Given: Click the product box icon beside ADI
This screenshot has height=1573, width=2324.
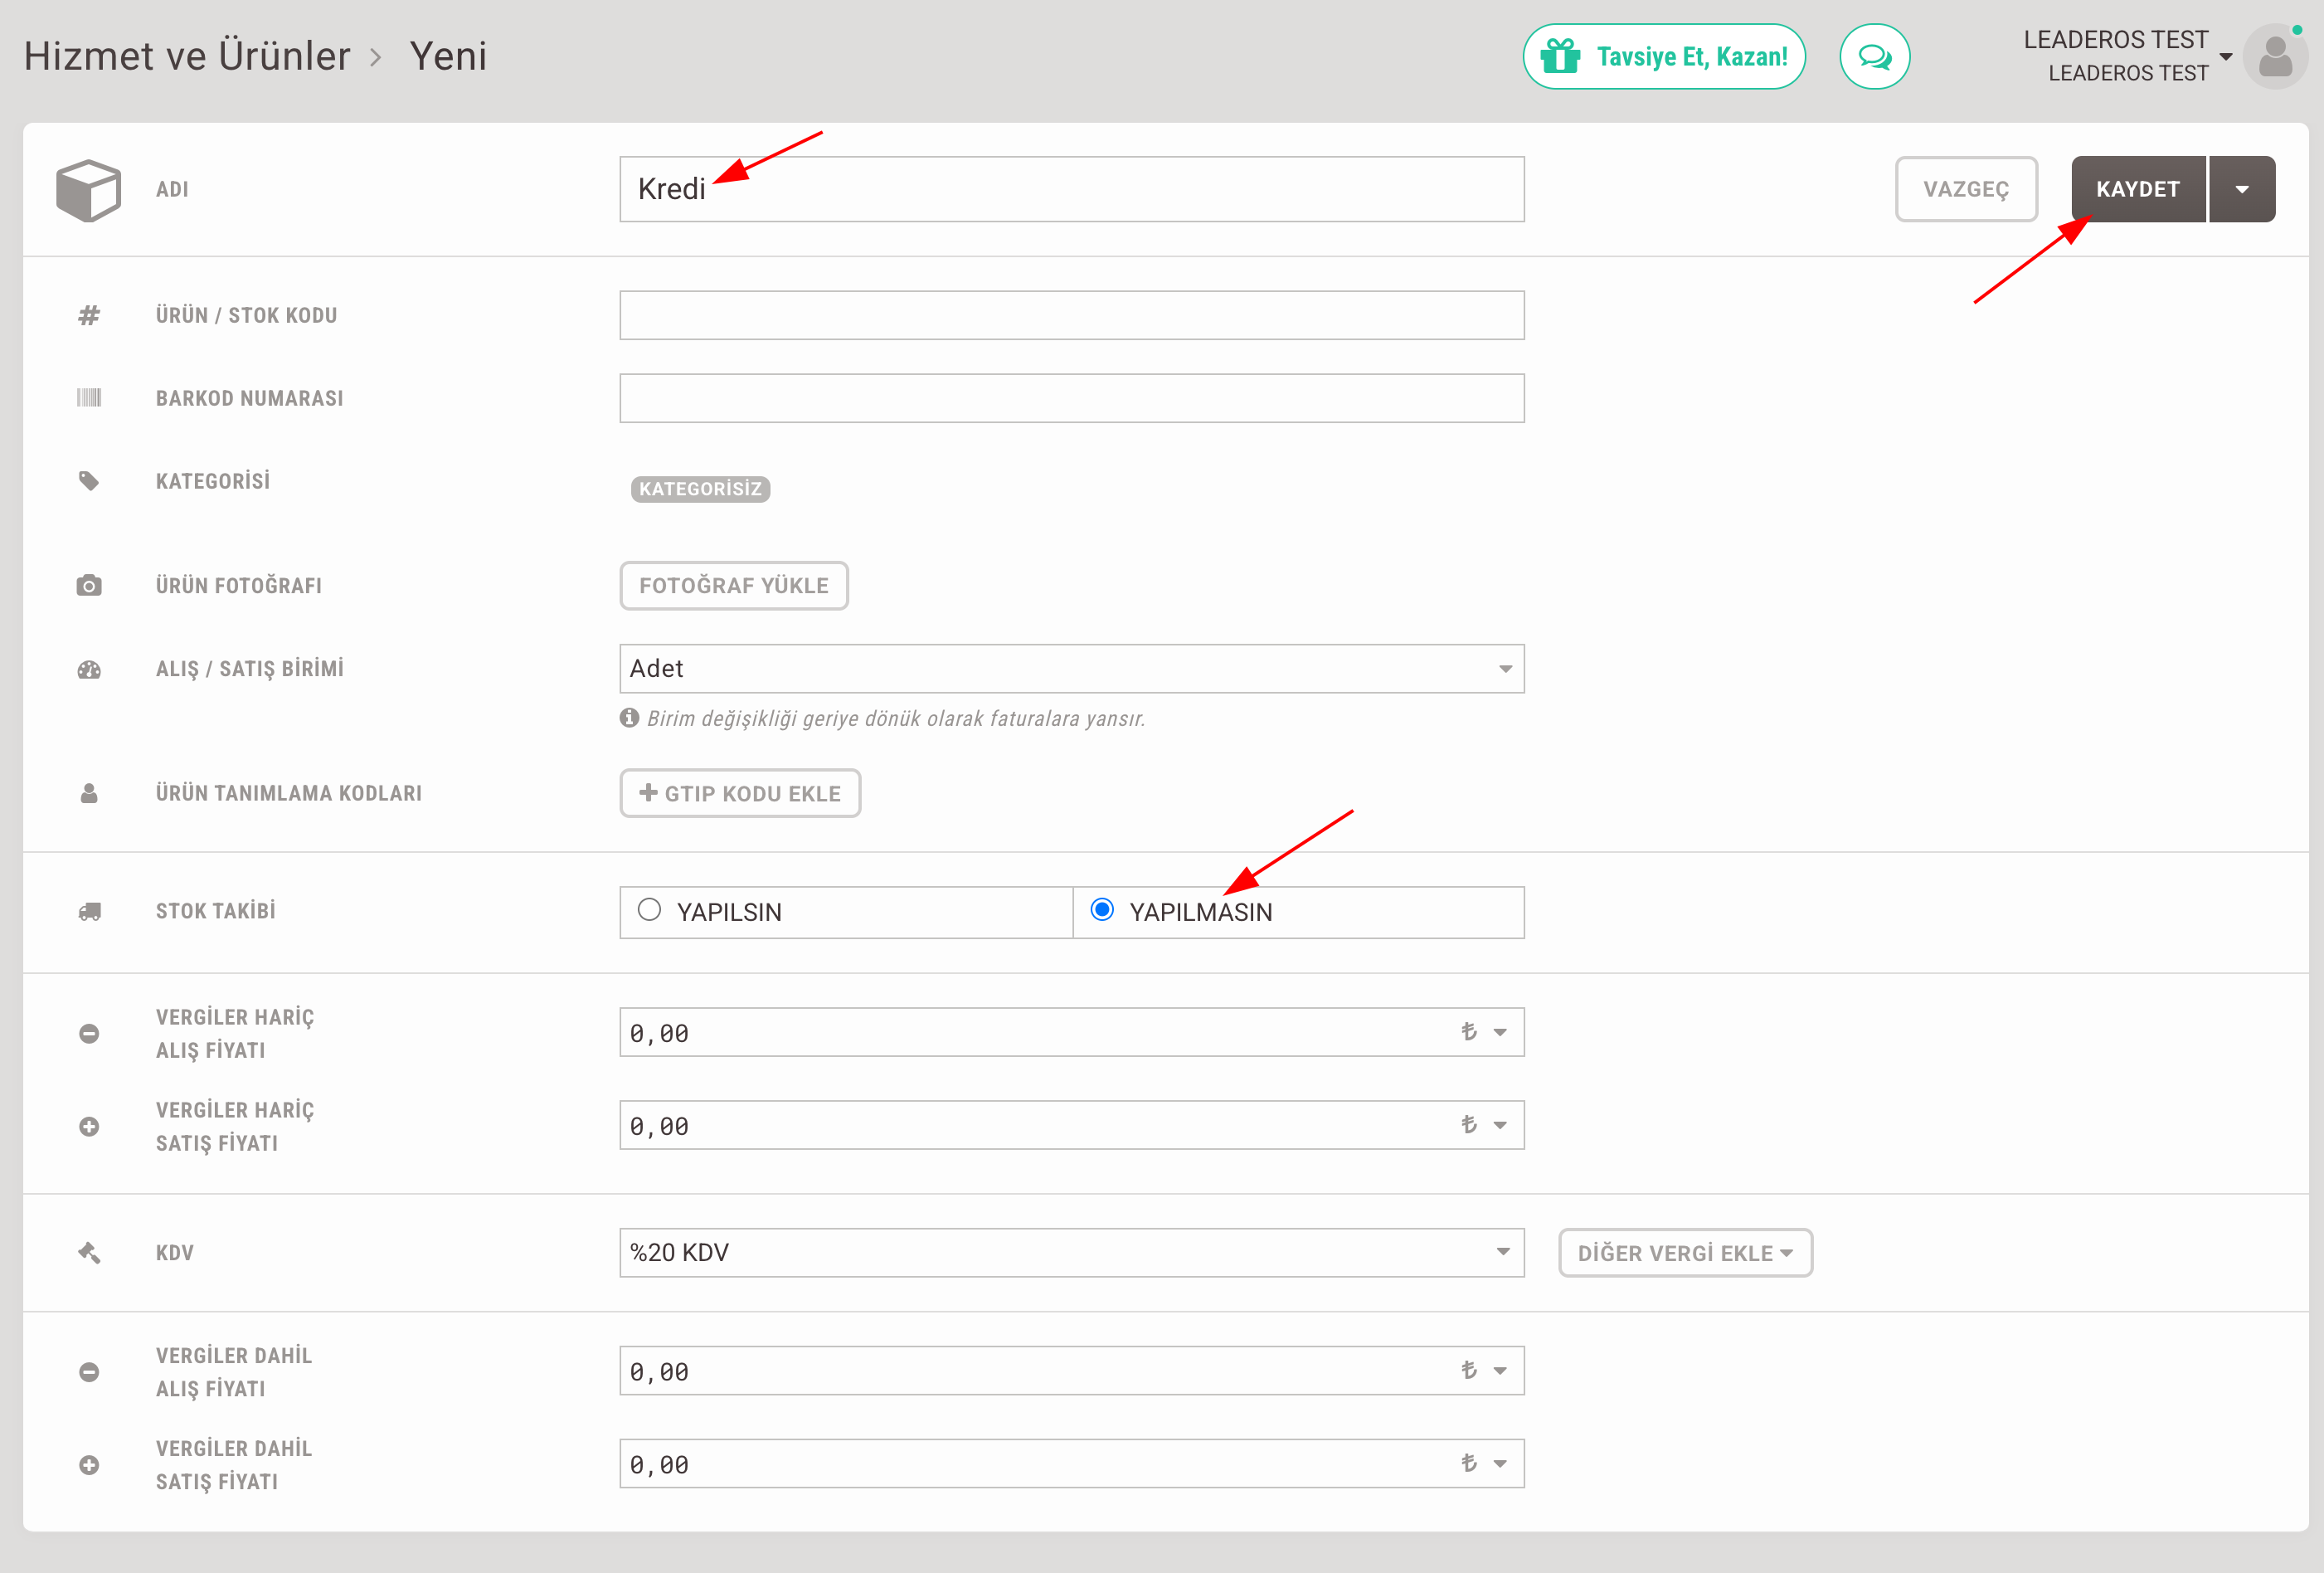Looking at the screenshot, I should 88,189.
